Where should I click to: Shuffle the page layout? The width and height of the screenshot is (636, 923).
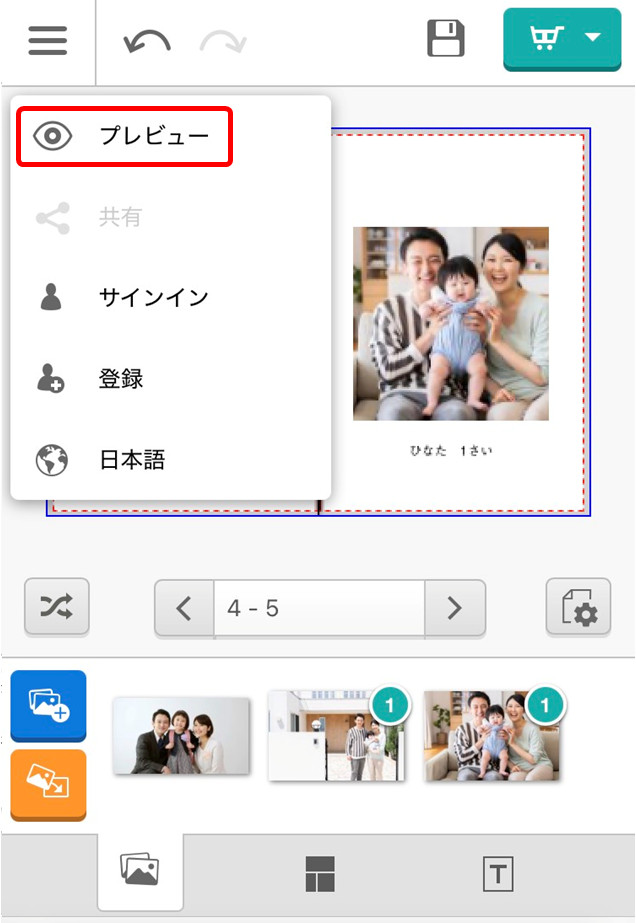click(57, 607)
